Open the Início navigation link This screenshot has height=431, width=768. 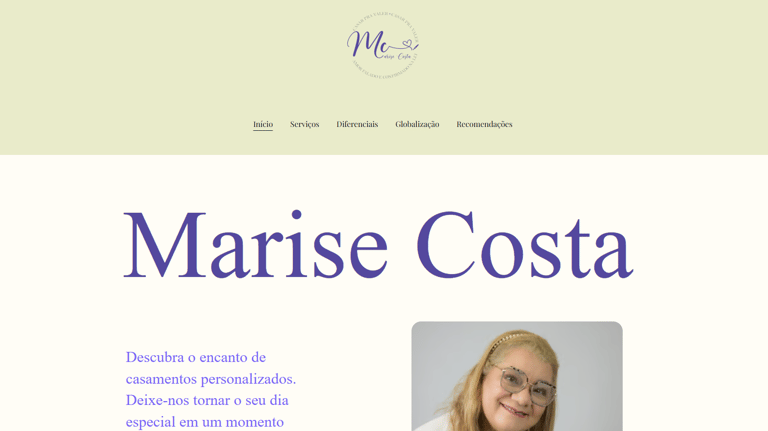point(263,124)
